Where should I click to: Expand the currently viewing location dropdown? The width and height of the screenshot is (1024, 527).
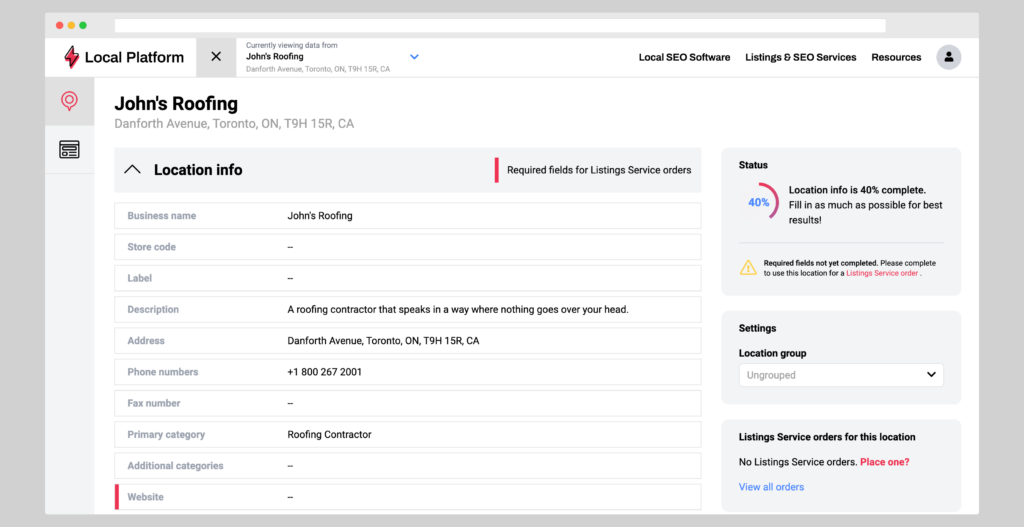click(x=414, y=57)
